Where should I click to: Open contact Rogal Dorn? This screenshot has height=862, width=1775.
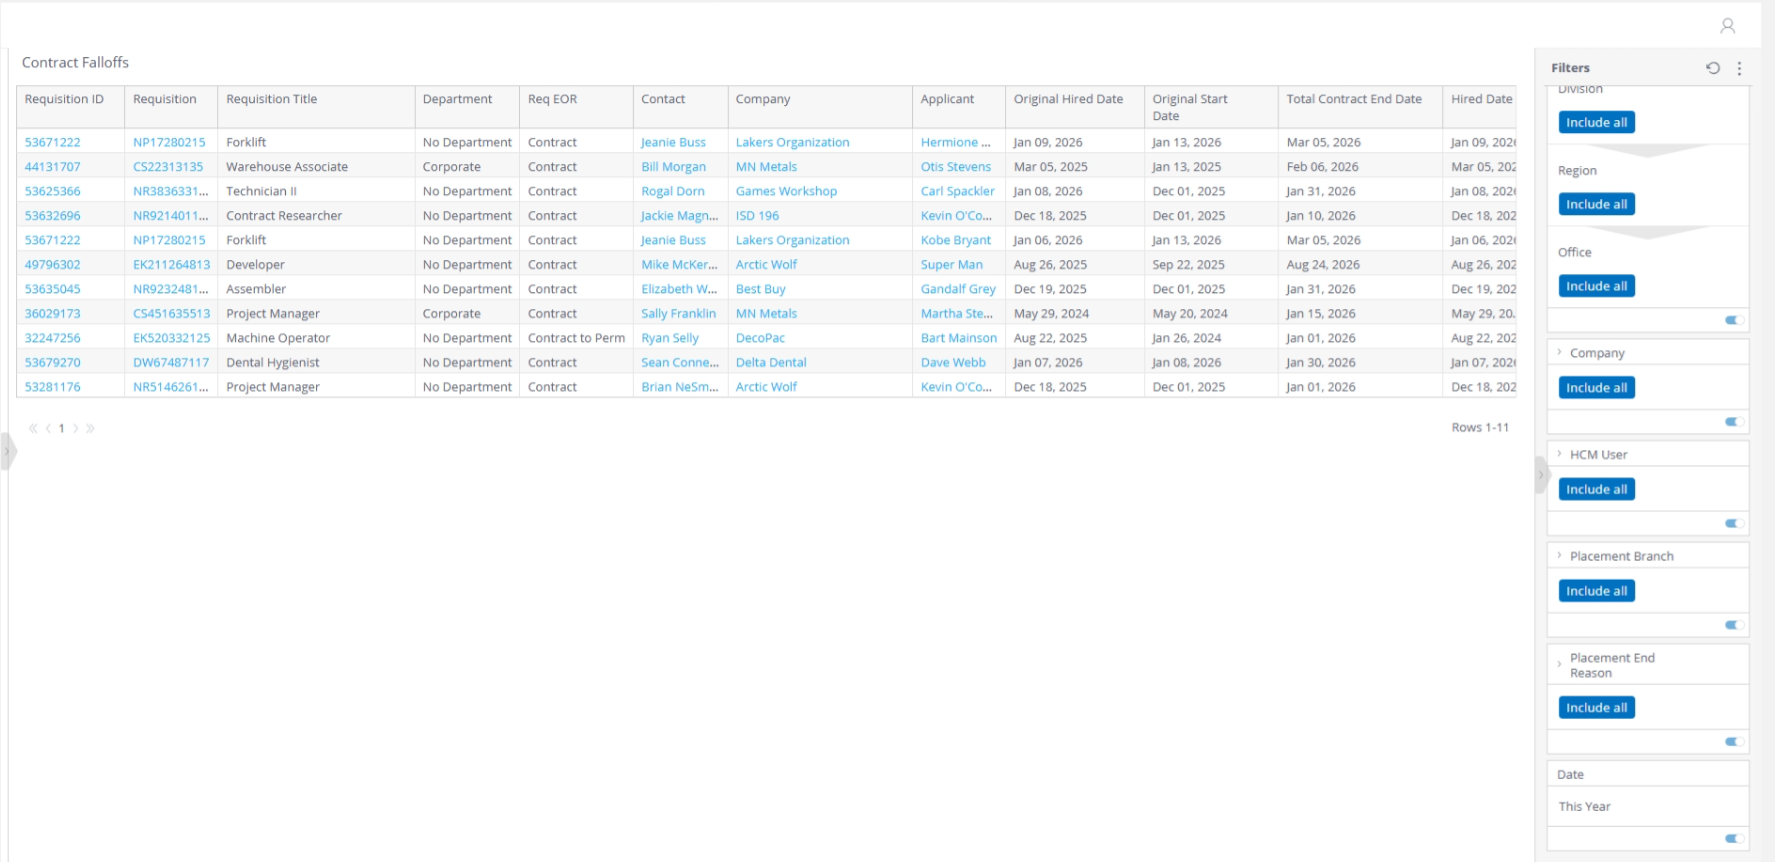coord(672,191)
